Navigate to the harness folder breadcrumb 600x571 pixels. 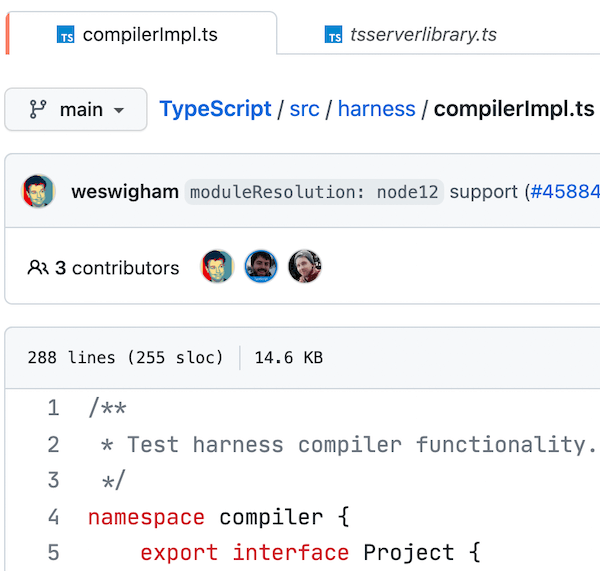(376, 109)
